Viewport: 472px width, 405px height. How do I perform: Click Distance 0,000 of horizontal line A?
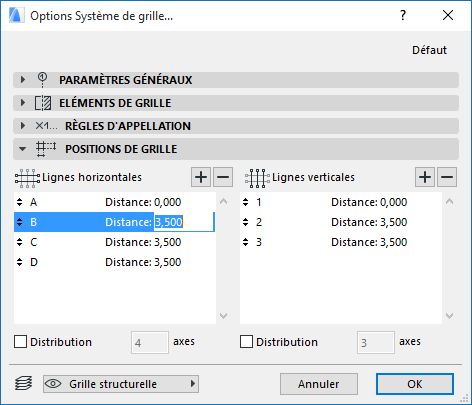point(143,202)
